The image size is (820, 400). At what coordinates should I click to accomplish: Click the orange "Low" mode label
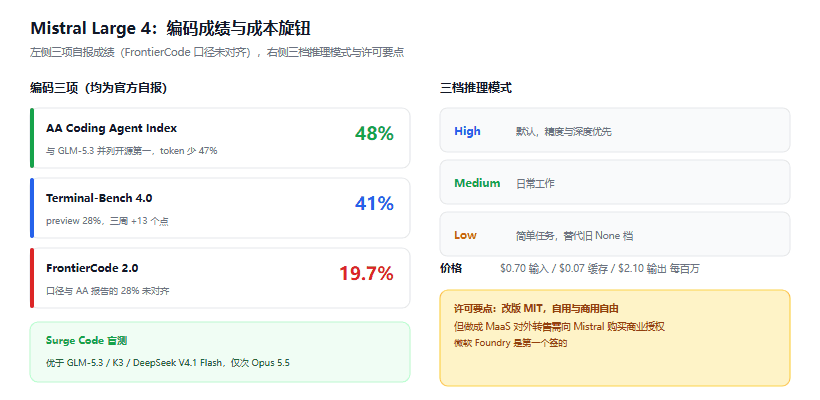pos(465,235)
